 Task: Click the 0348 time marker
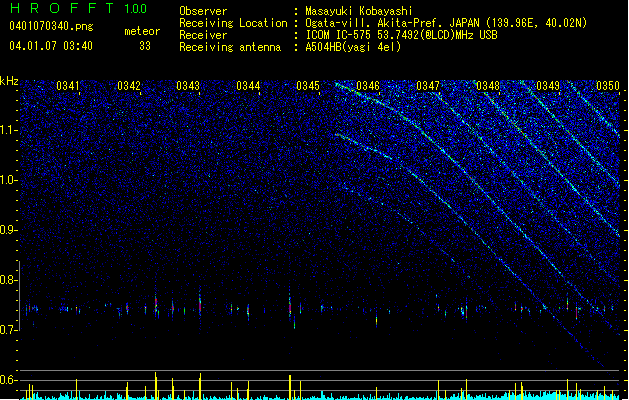tap(488, 86)
